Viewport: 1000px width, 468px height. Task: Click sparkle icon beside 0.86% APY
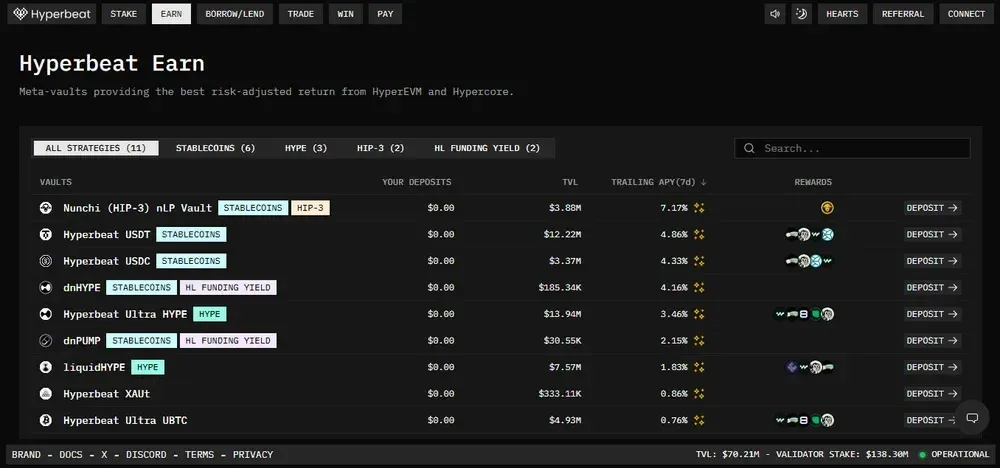(699, 394)
